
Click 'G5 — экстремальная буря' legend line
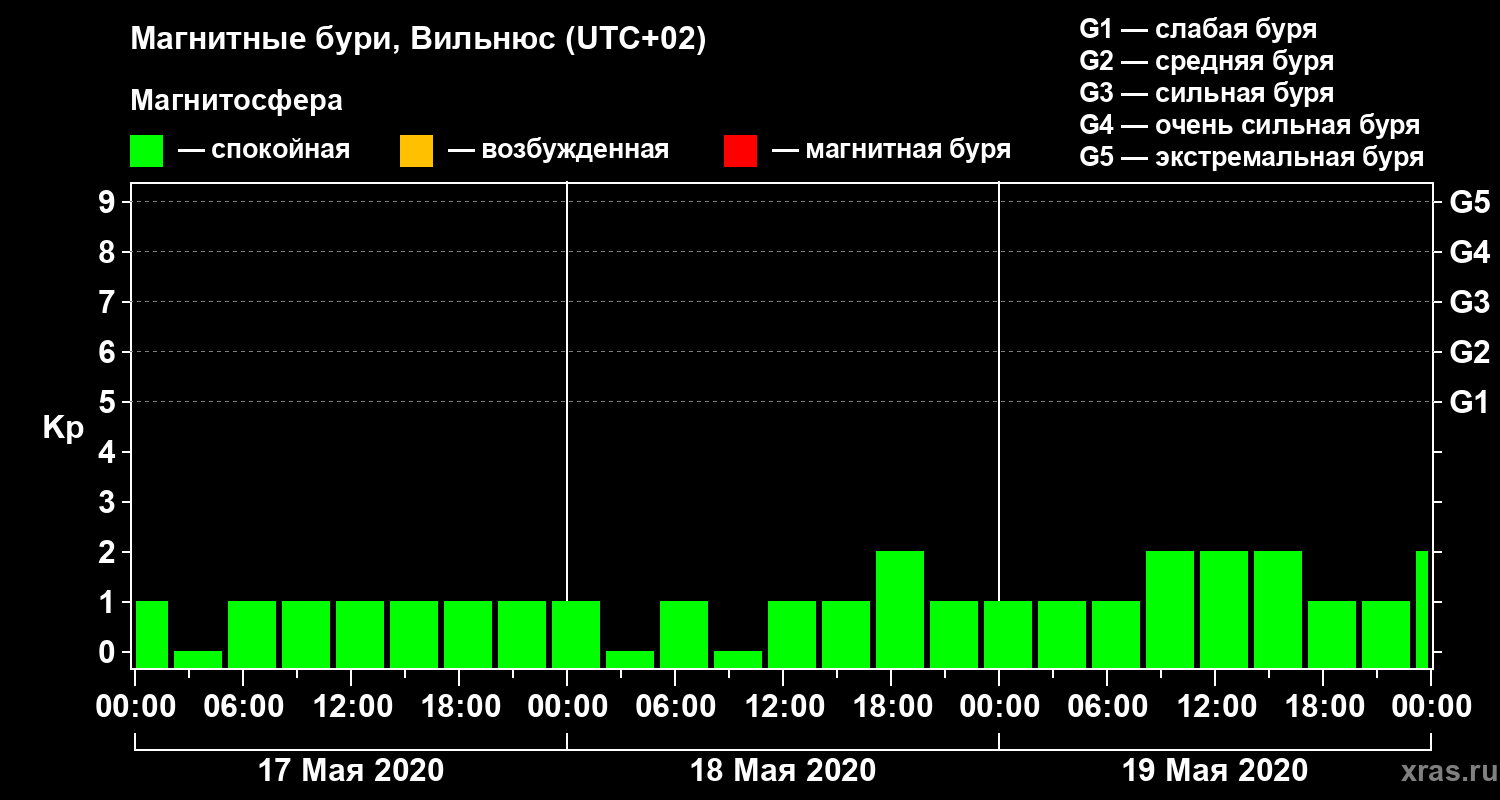(1251, 157)
